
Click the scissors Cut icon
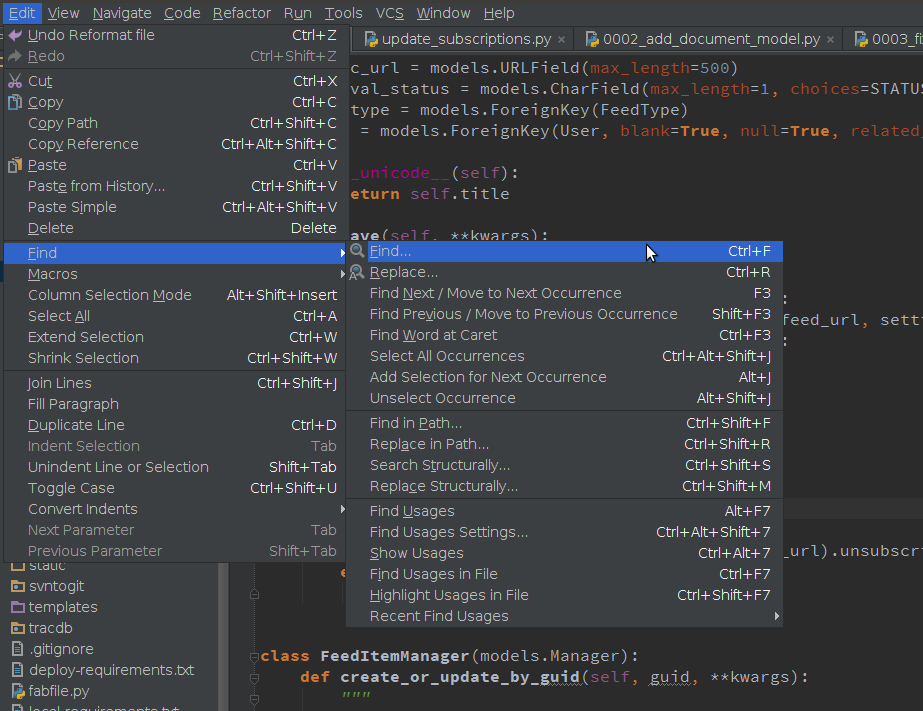point(15,81)
